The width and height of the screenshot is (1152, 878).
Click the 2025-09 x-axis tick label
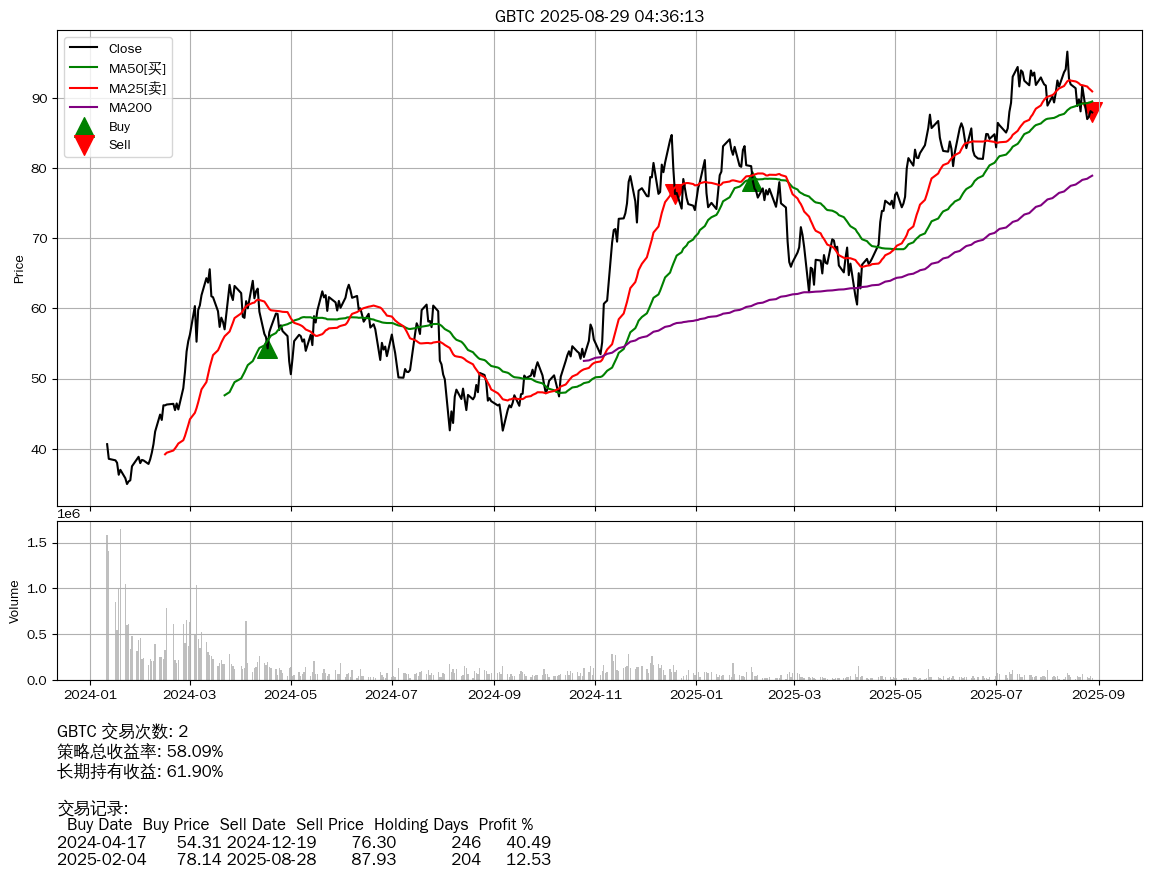coord(1098,694)
